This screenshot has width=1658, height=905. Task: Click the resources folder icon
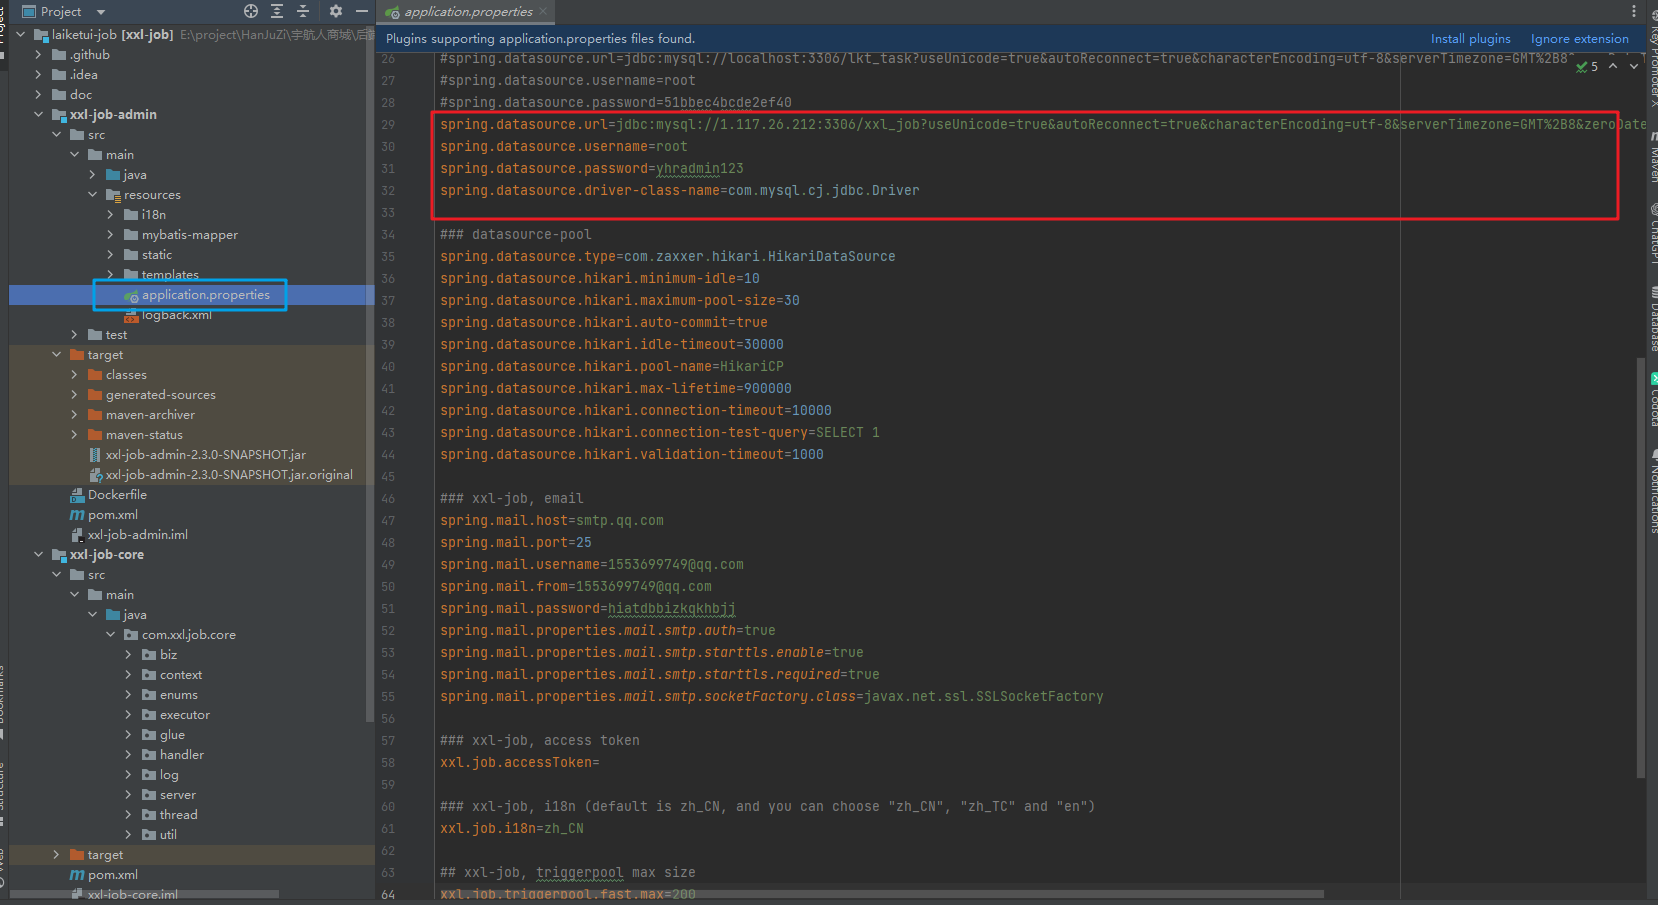[113, 195]
